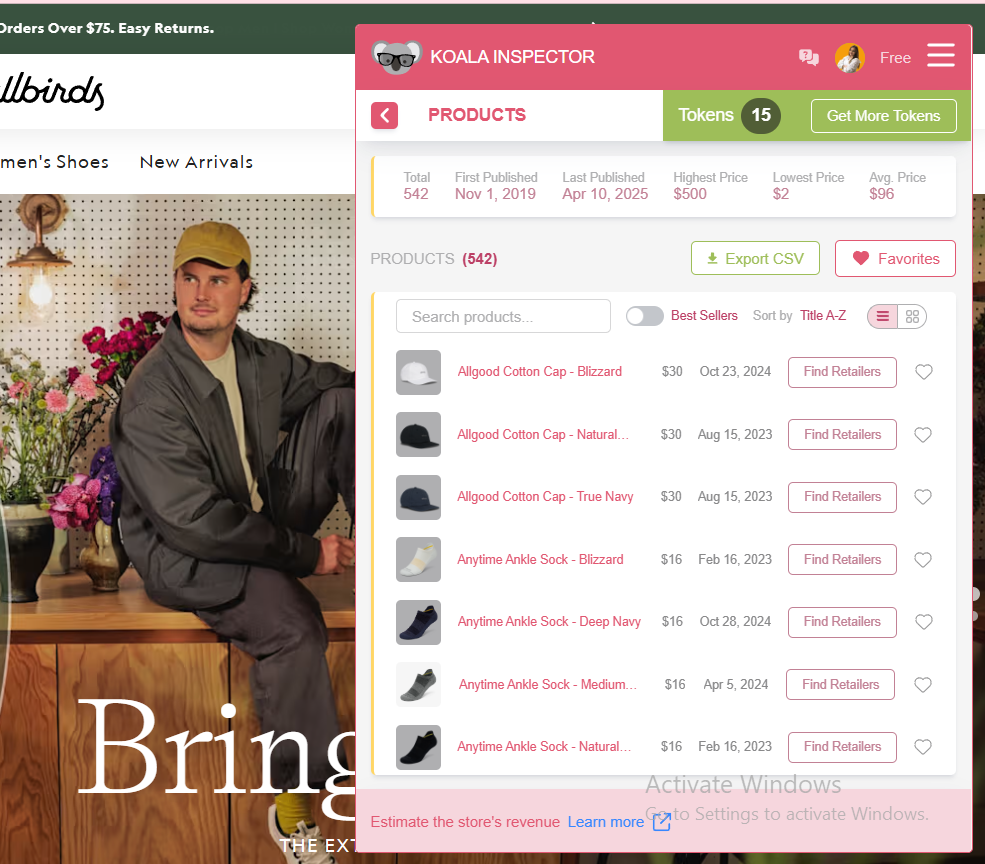Switch to grid view layout
Viewport: 985px width, 864px height.
[912, 317]
